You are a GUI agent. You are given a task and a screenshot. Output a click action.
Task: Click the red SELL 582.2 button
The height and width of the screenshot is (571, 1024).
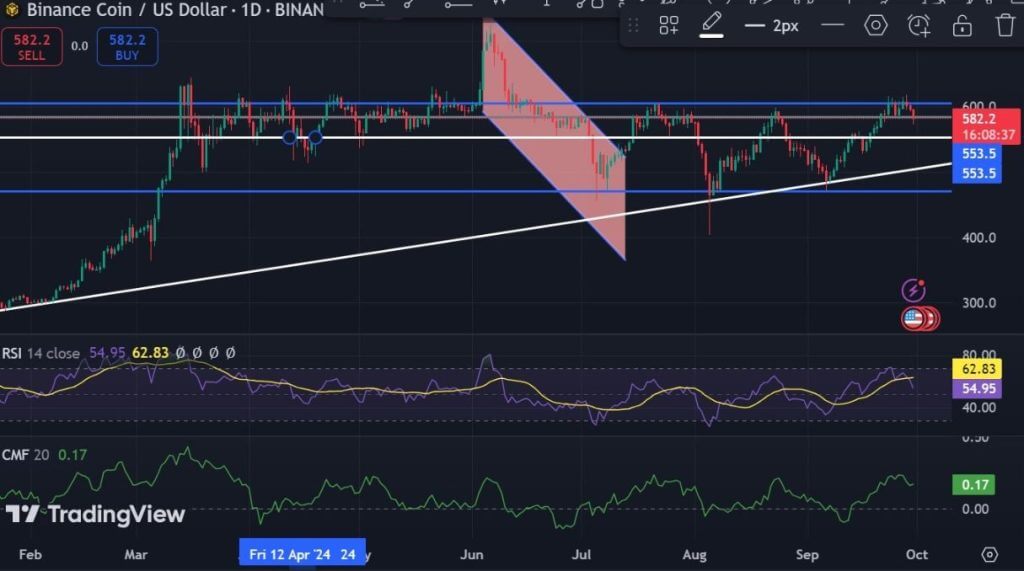[x=31, y=46]
